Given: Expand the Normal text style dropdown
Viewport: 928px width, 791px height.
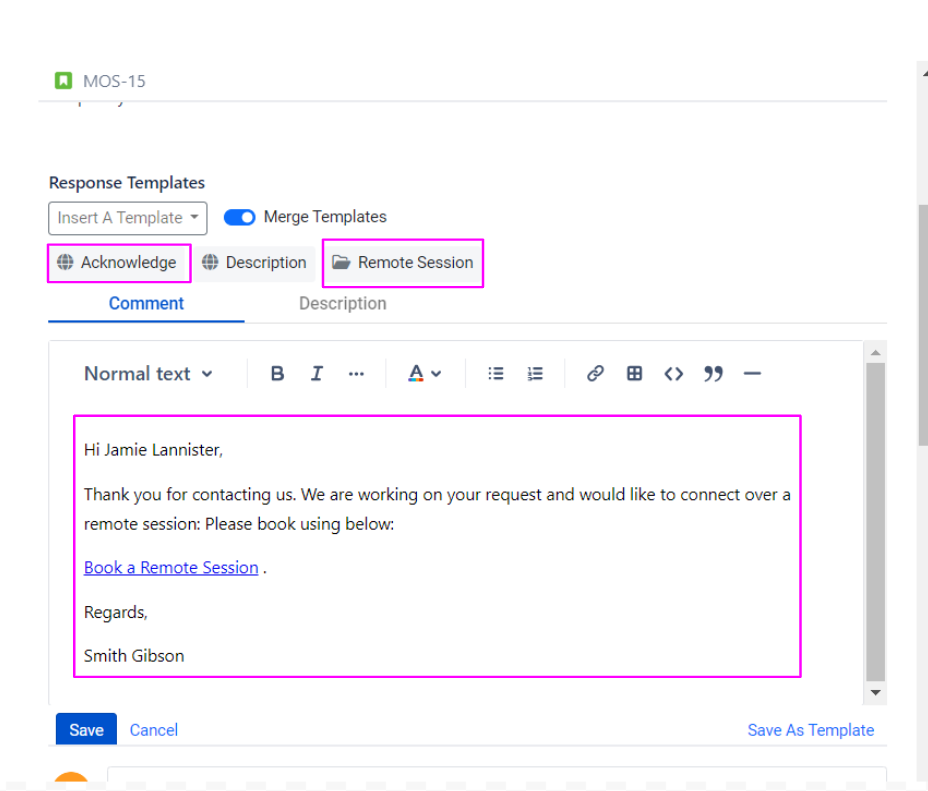Looking at the screenshot, I should [x=148, y=374].
